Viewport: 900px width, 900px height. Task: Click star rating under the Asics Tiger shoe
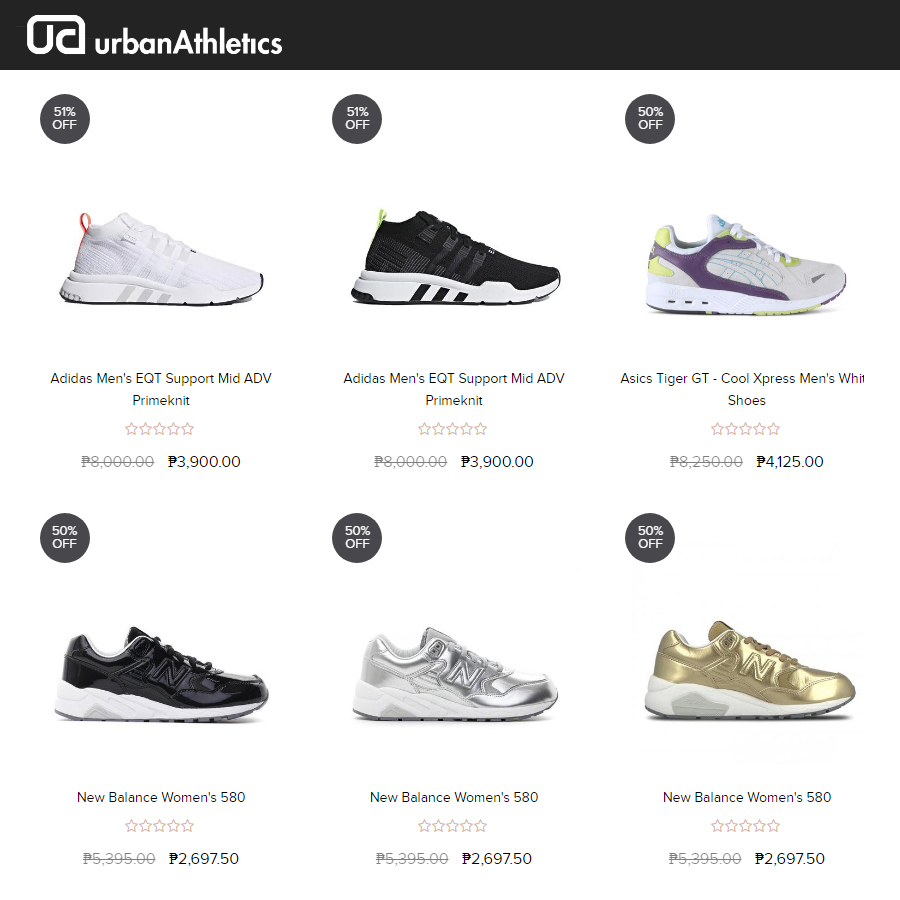(x=746, y=429)
